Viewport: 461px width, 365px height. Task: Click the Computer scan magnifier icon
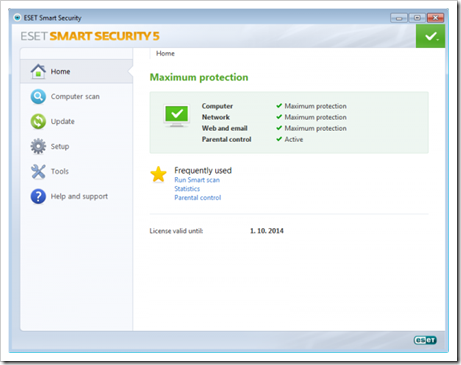[38, 97]
